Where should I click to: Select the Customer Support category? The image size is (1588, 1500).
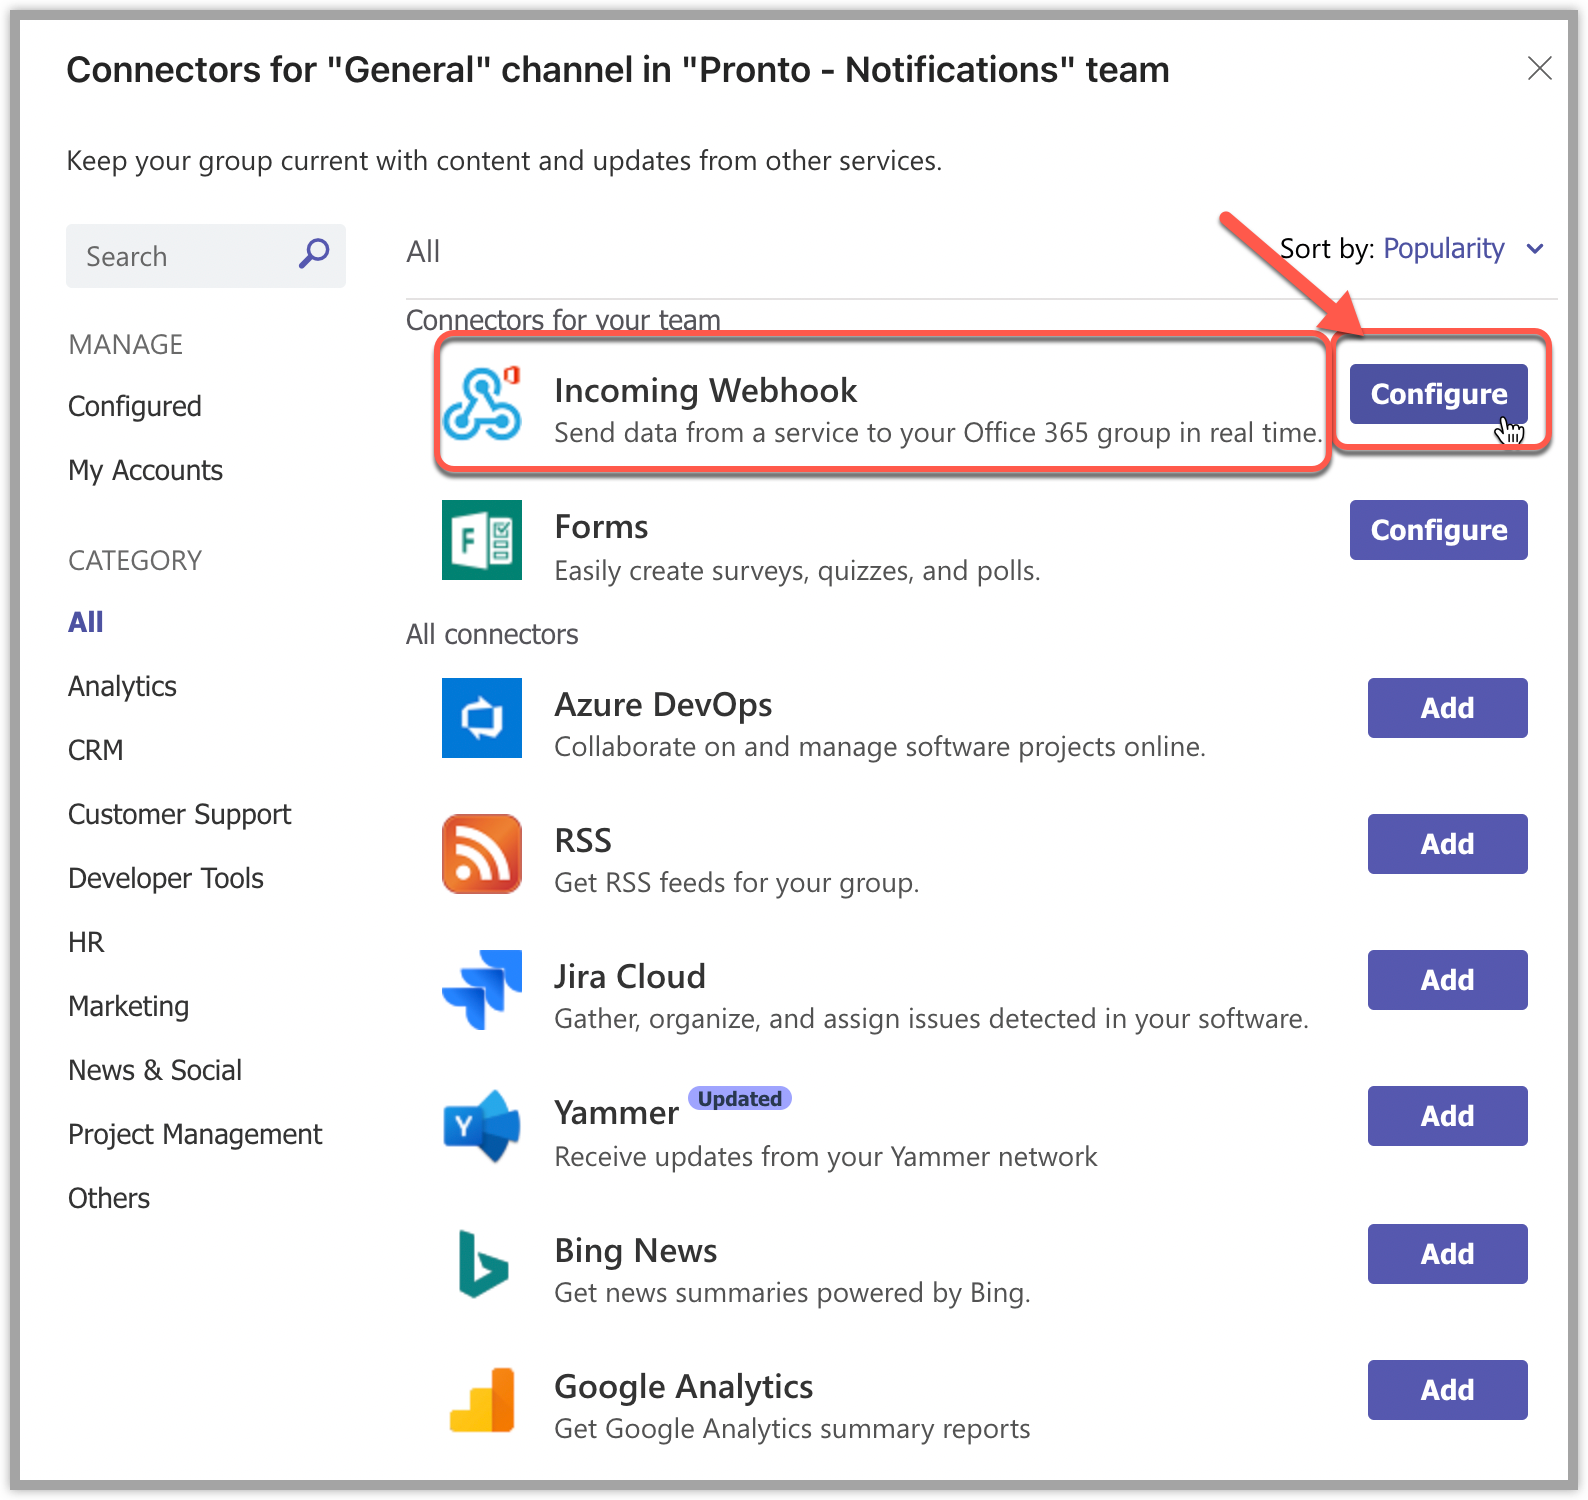coord(180,814)
